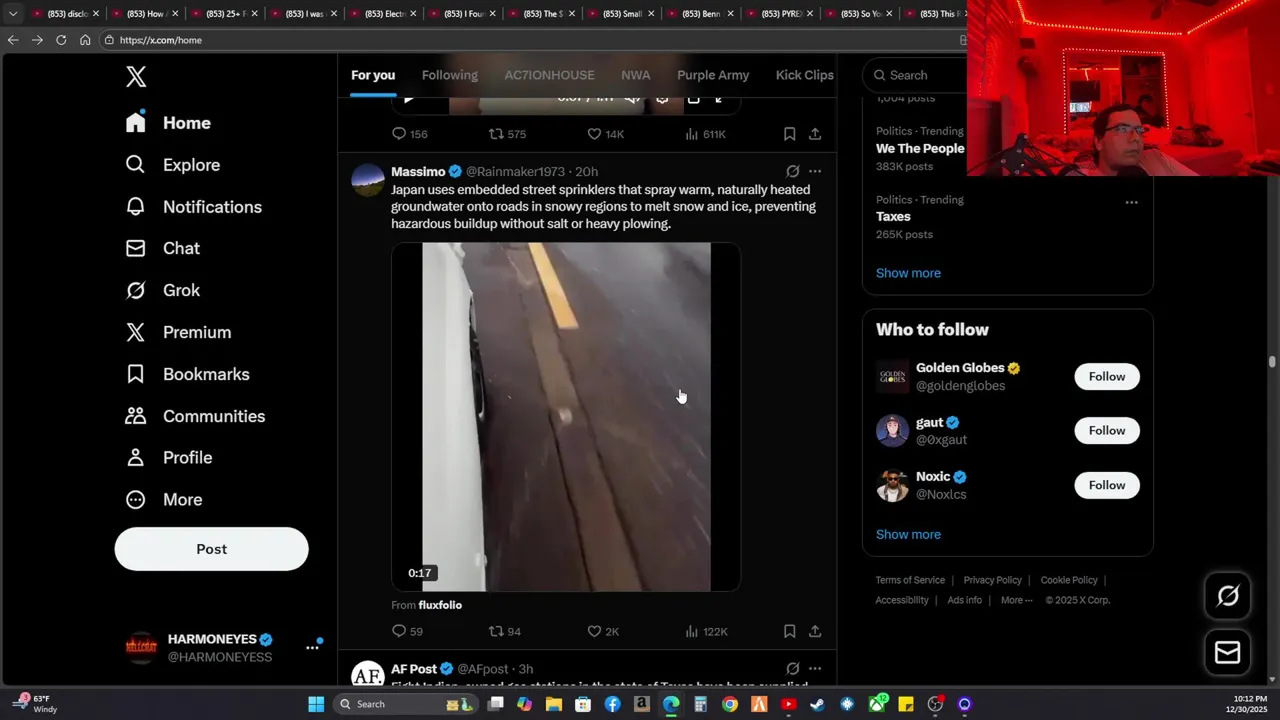The height and width of the screenshot is (720, 1280).
Task: Open the HARMONEYES account switcher dots
Action: pyautogui.click(x=312, y=647)
